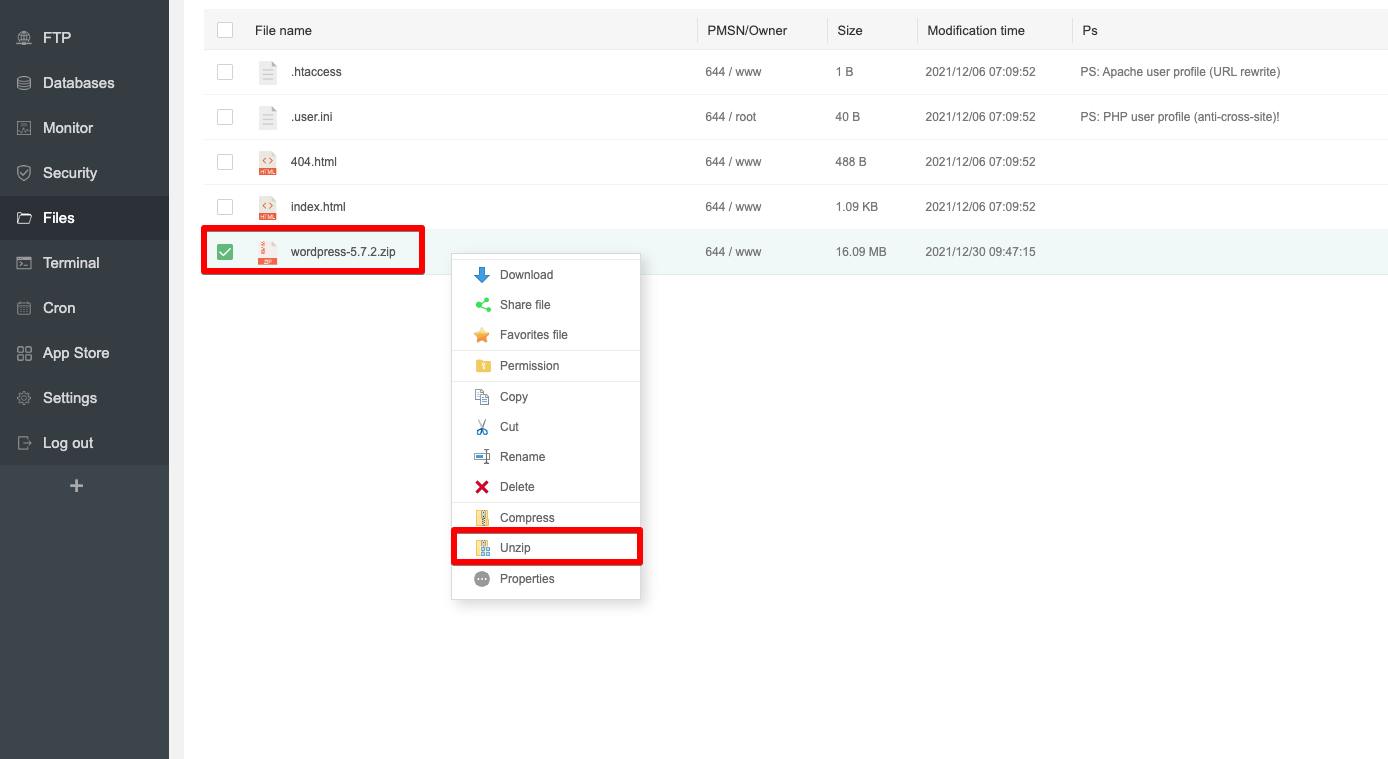Image resolution: width=1388 pixels, height=759 pixels.
Task: Go to the Databases section label
Action: point(79,83)
